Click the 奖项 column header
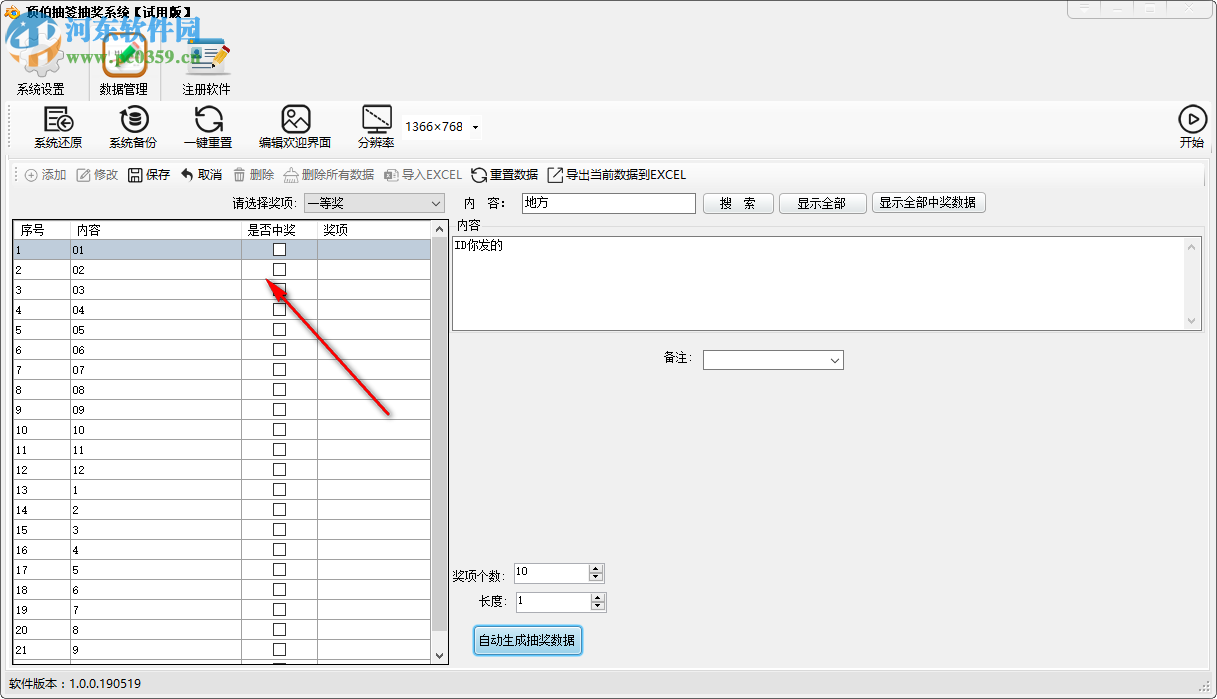1217x699 pixels. point(374,230)
